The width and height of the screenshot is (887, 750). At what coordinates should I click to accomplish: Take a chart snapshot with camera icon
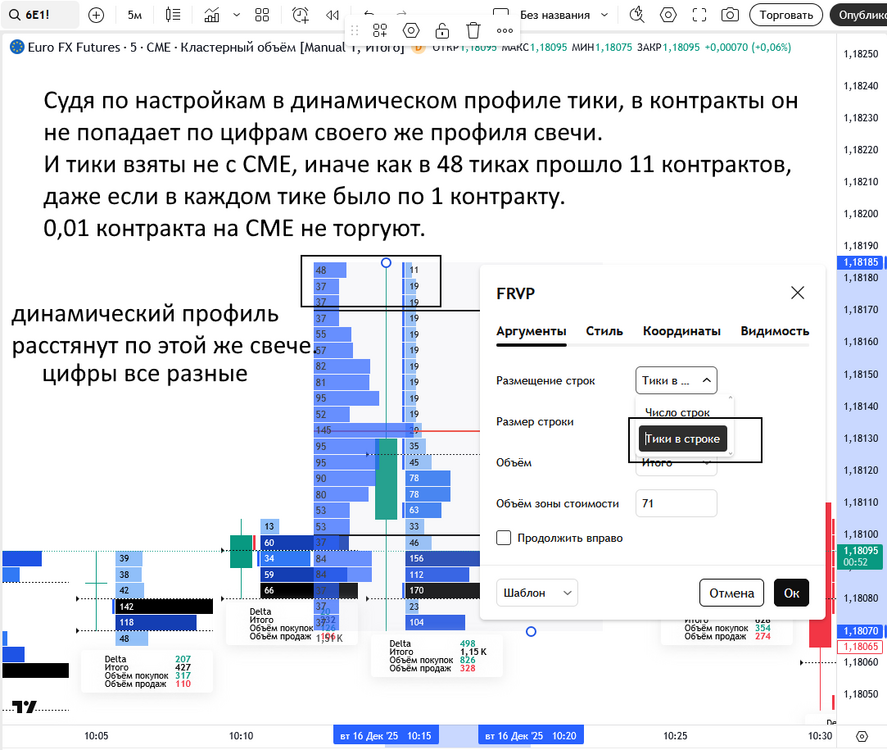click(x=730, y=15)
